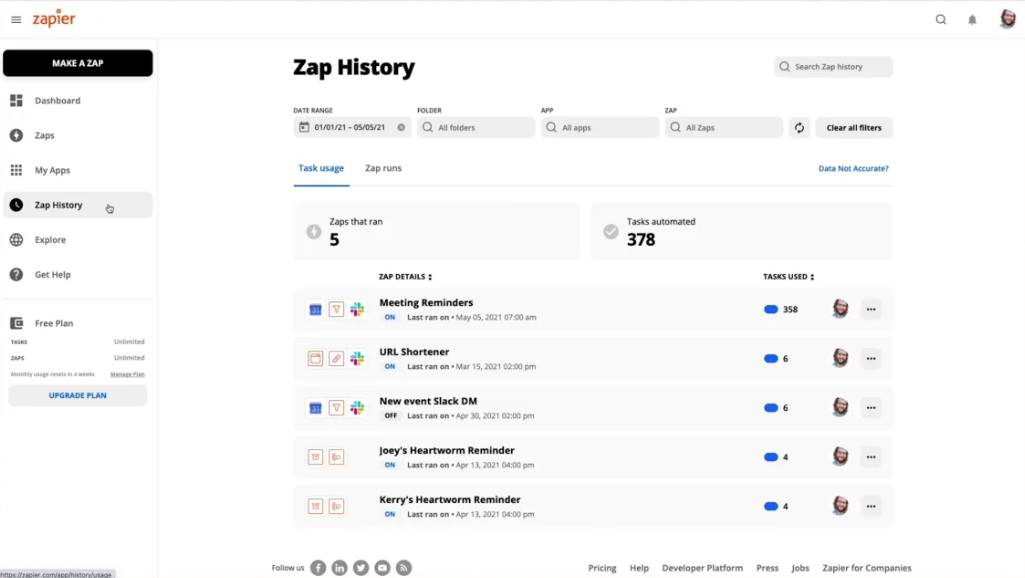Open the All apps filter dropdown
The image size is (1025, 578).
(x=599, y=127)
